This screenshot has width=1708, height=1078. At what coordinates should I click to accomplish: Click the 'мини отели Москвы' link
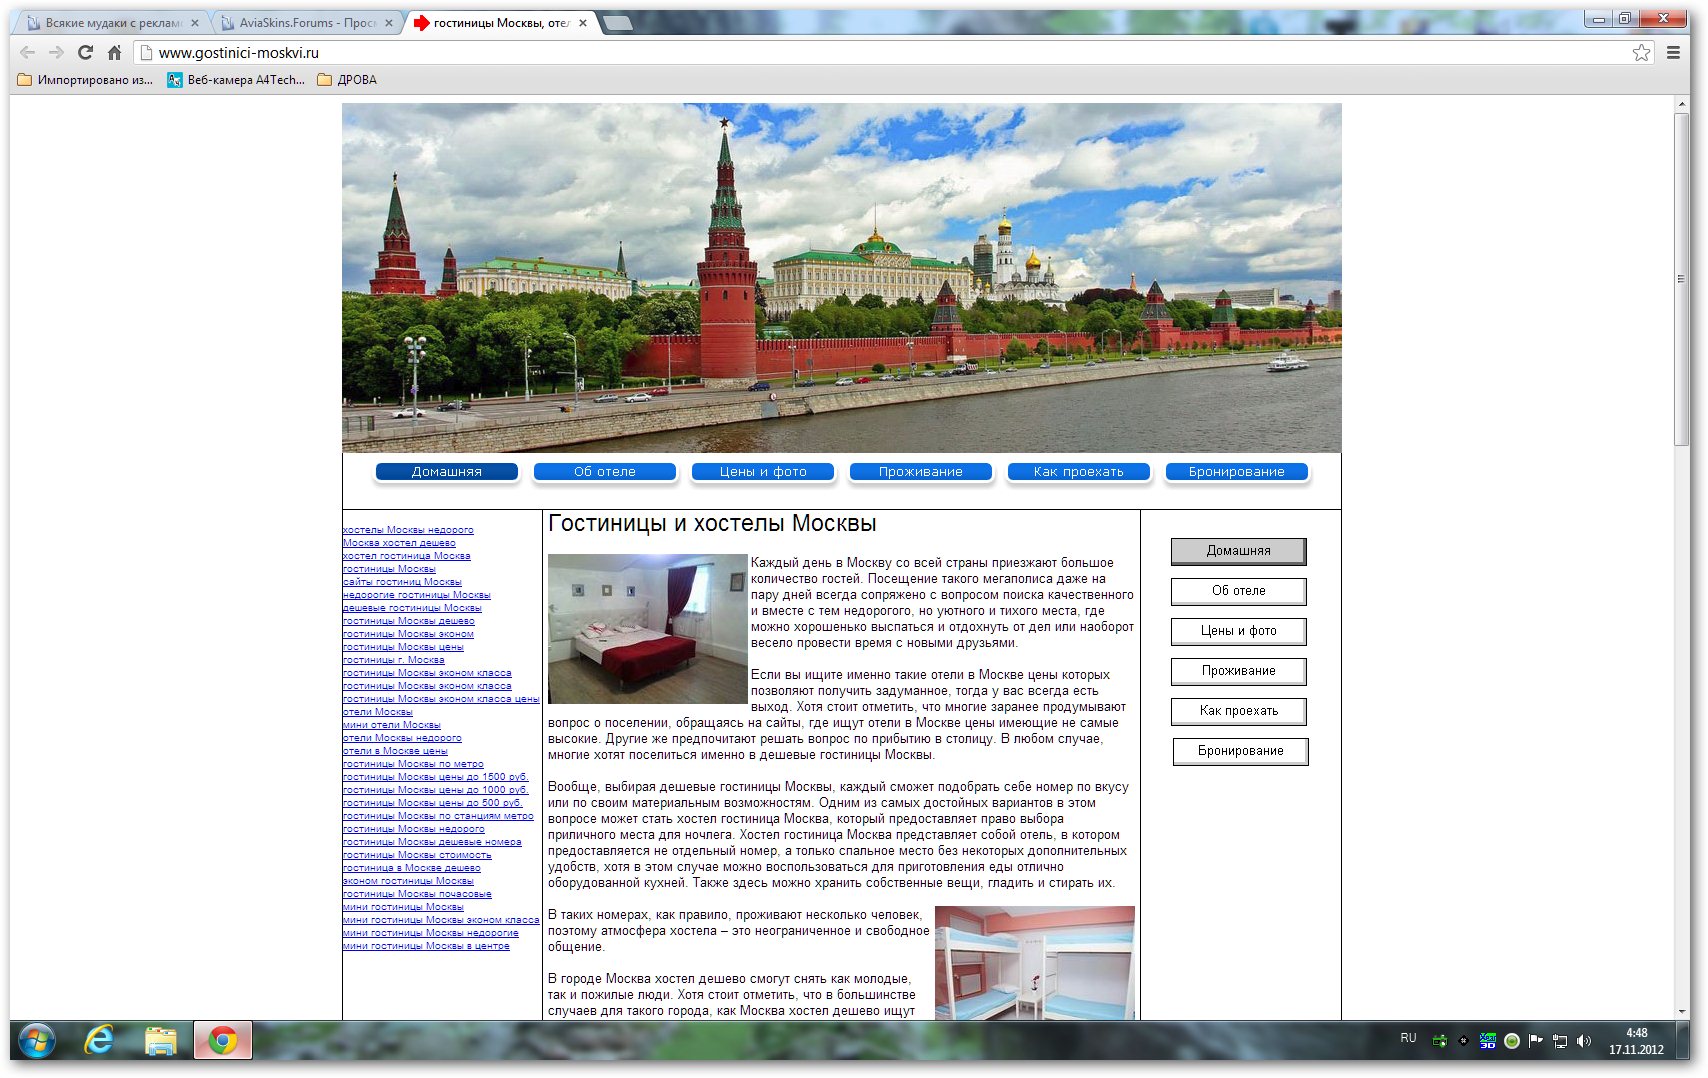tap(391, 725)
